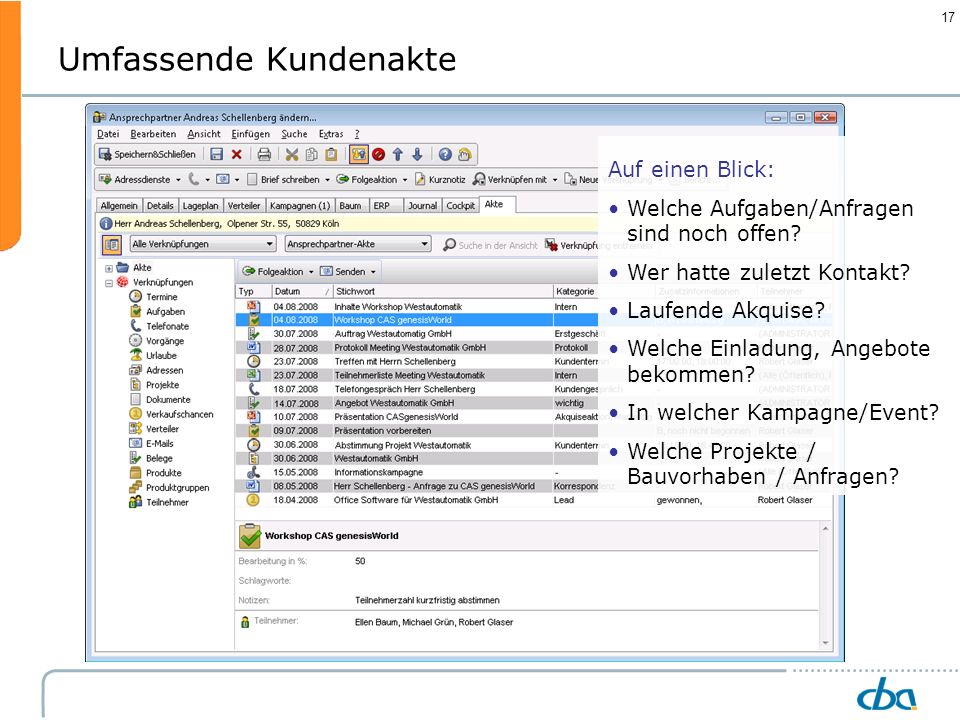The width and height of the screenshot is (960, 720).
Task: Click the red X delete icon
Action: [236, 154]
